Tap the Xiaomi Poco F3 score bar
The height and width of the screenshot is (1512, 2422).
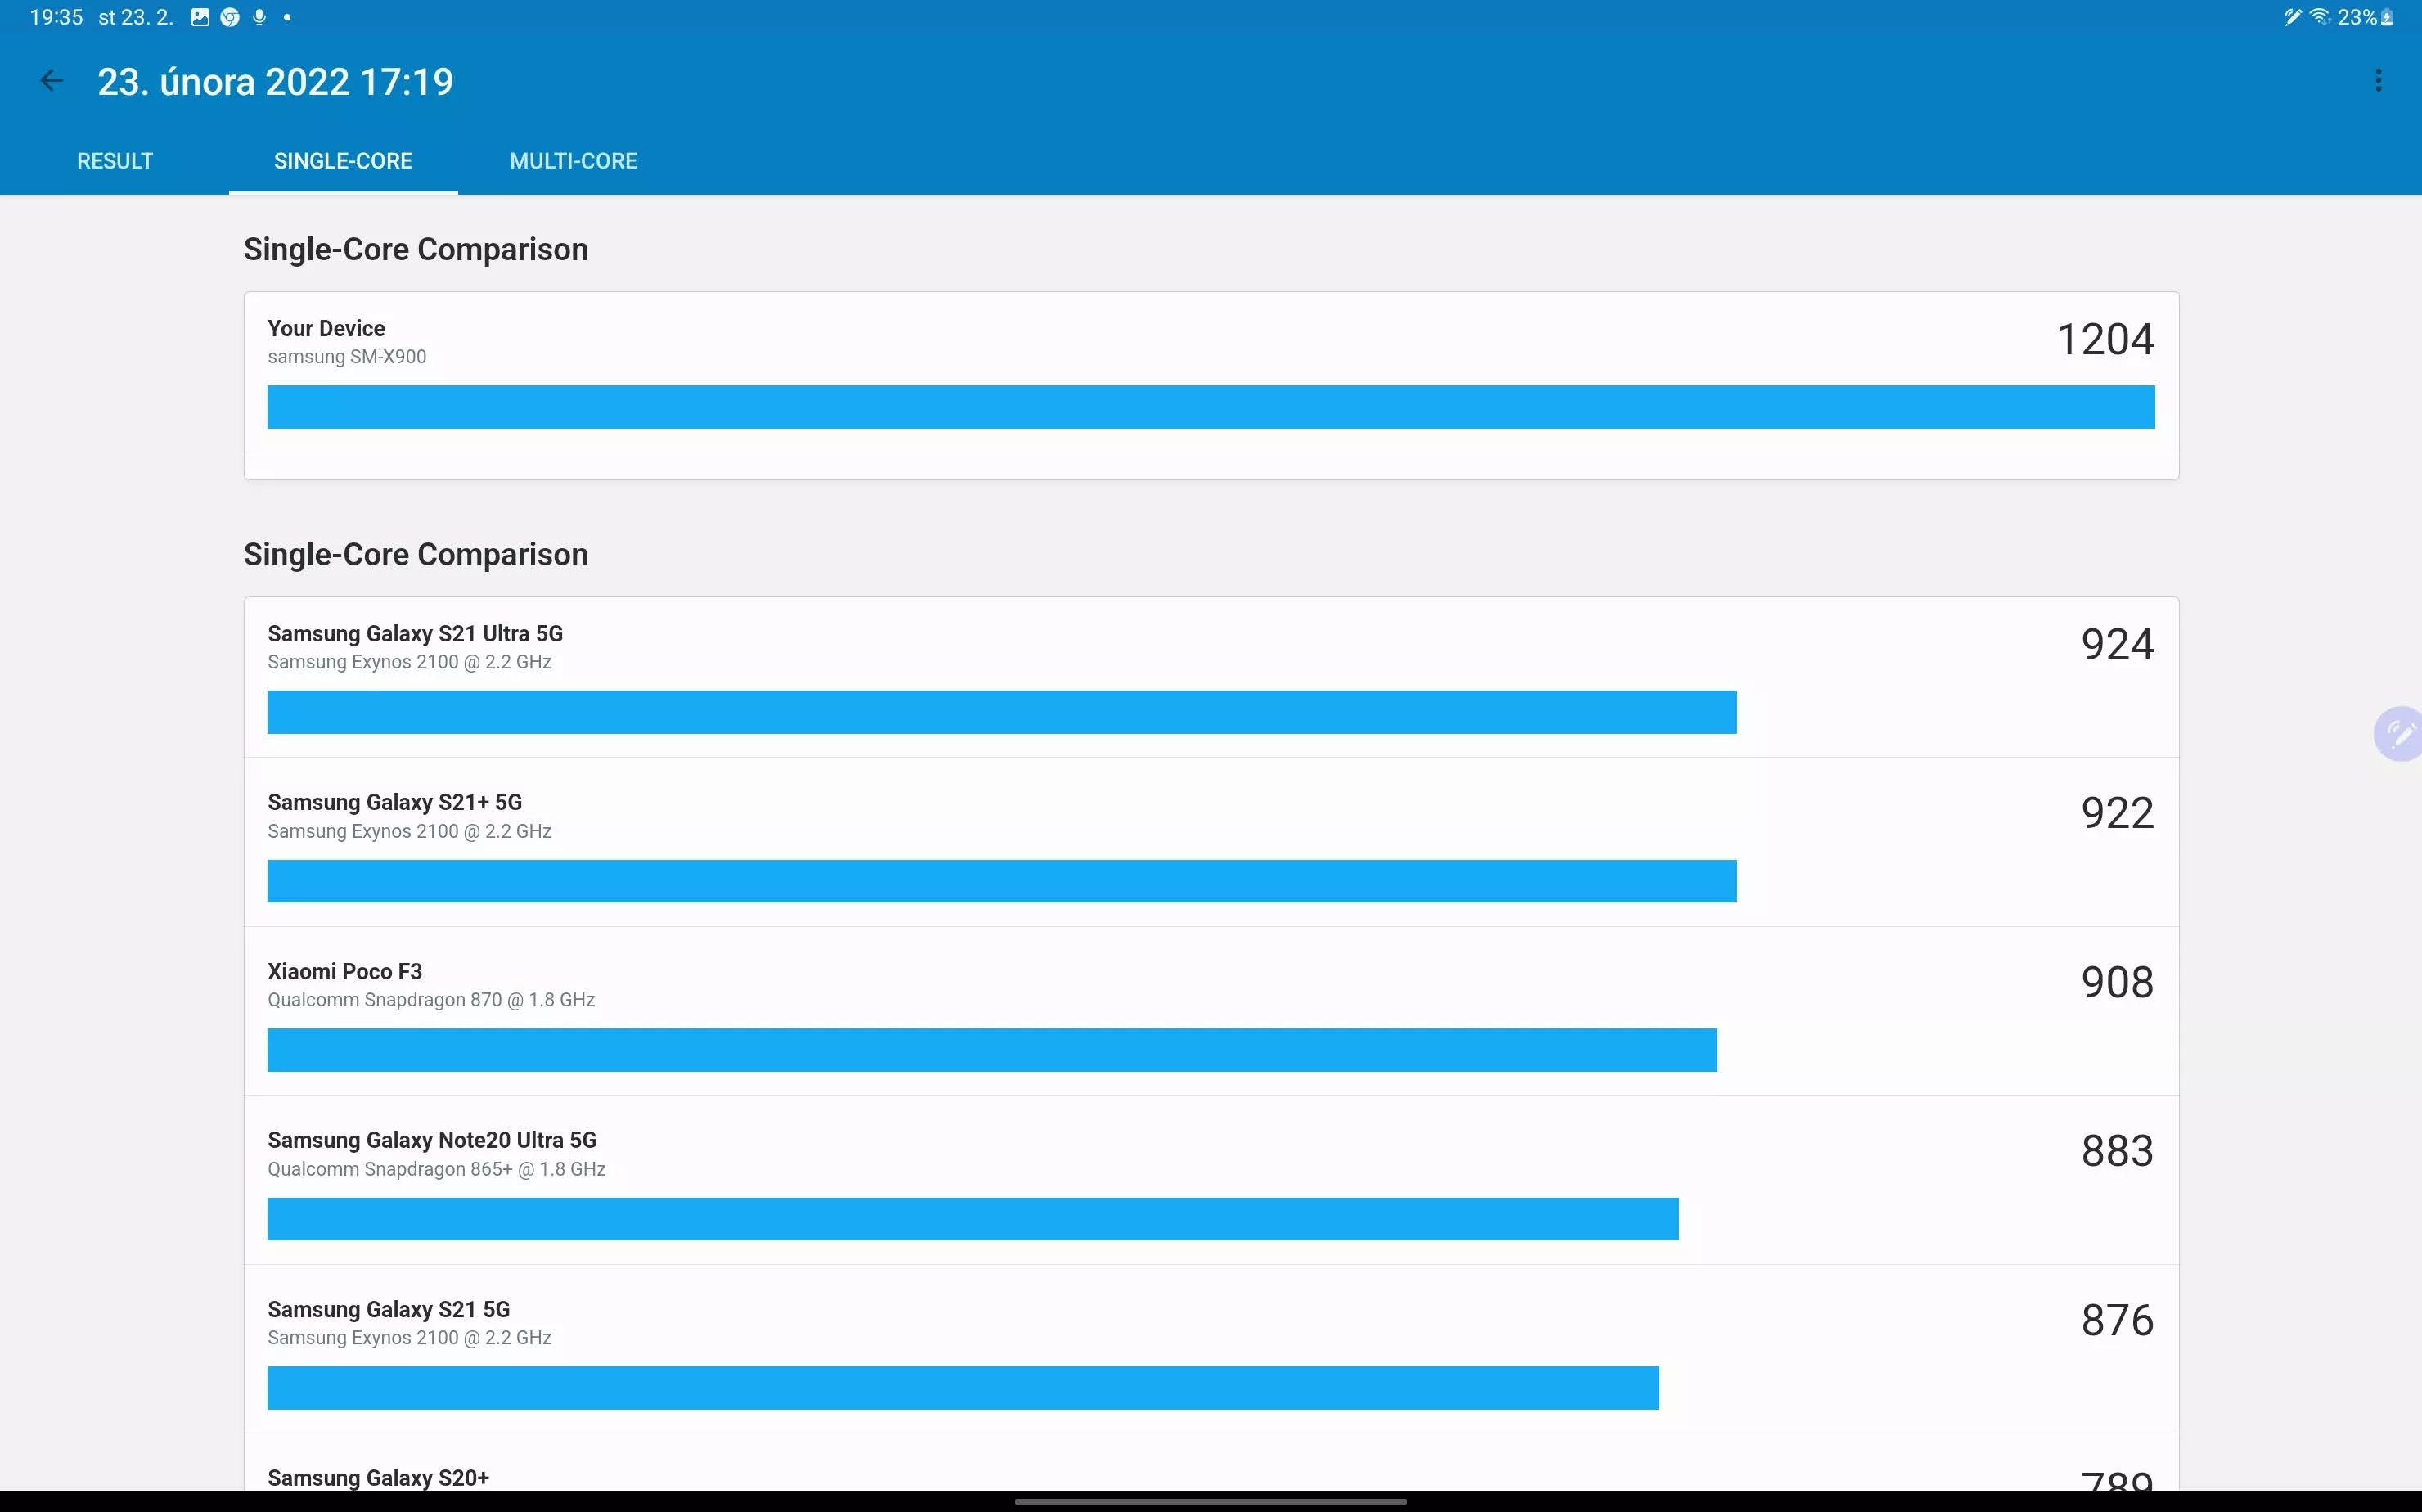point(992,1050)
